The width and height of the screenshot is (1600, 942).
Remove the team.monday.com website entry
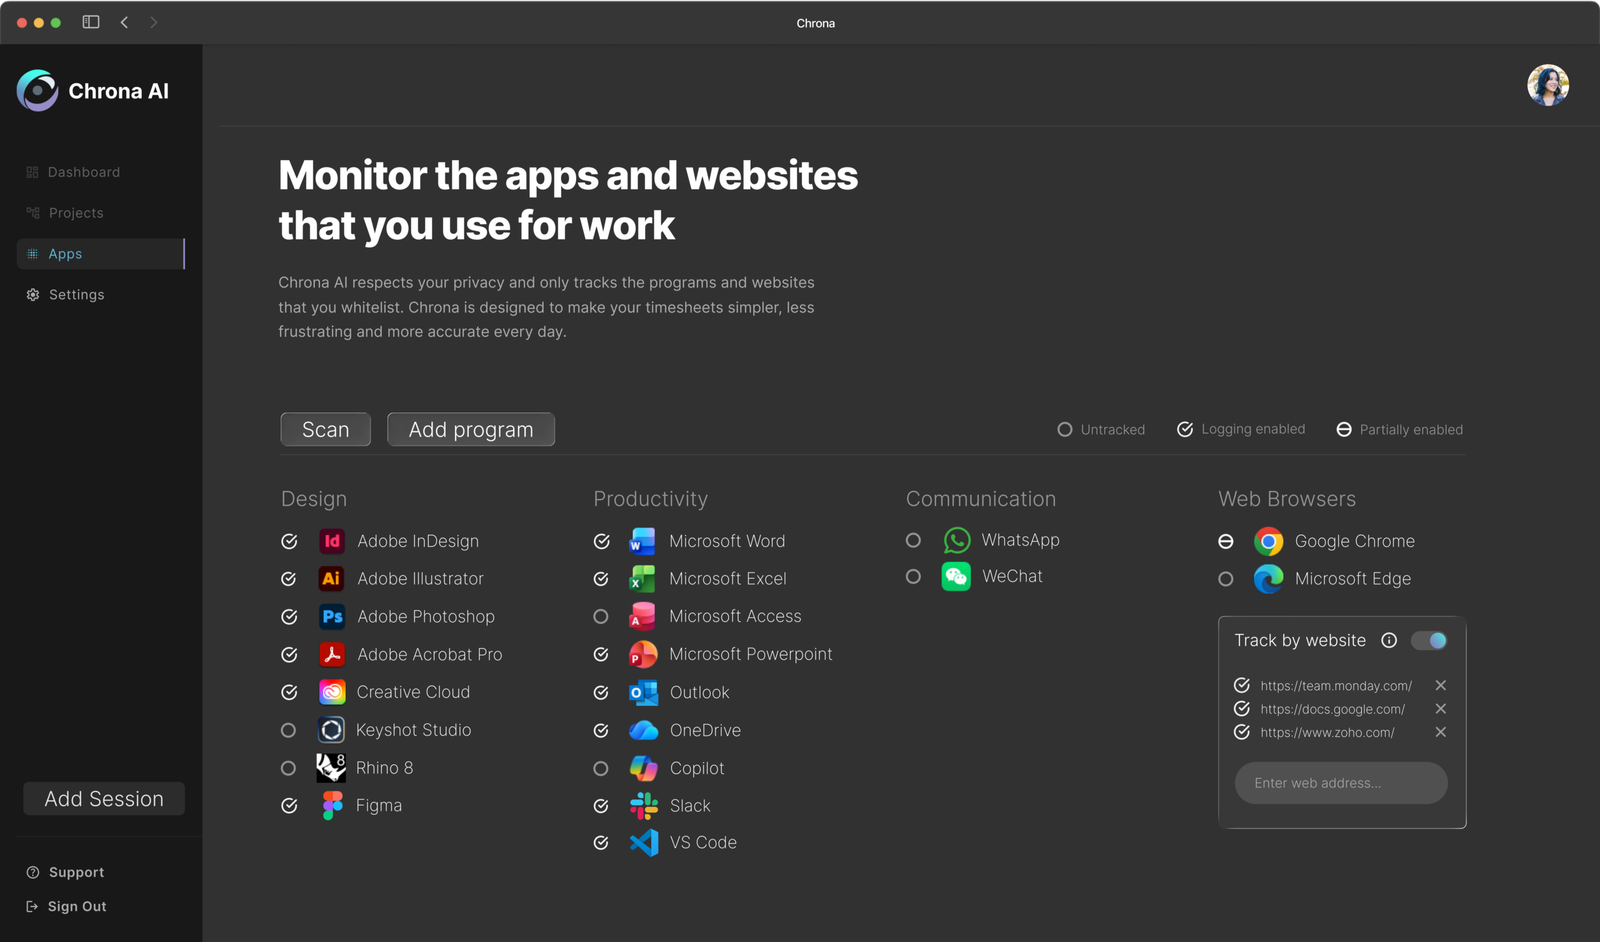1441,685
